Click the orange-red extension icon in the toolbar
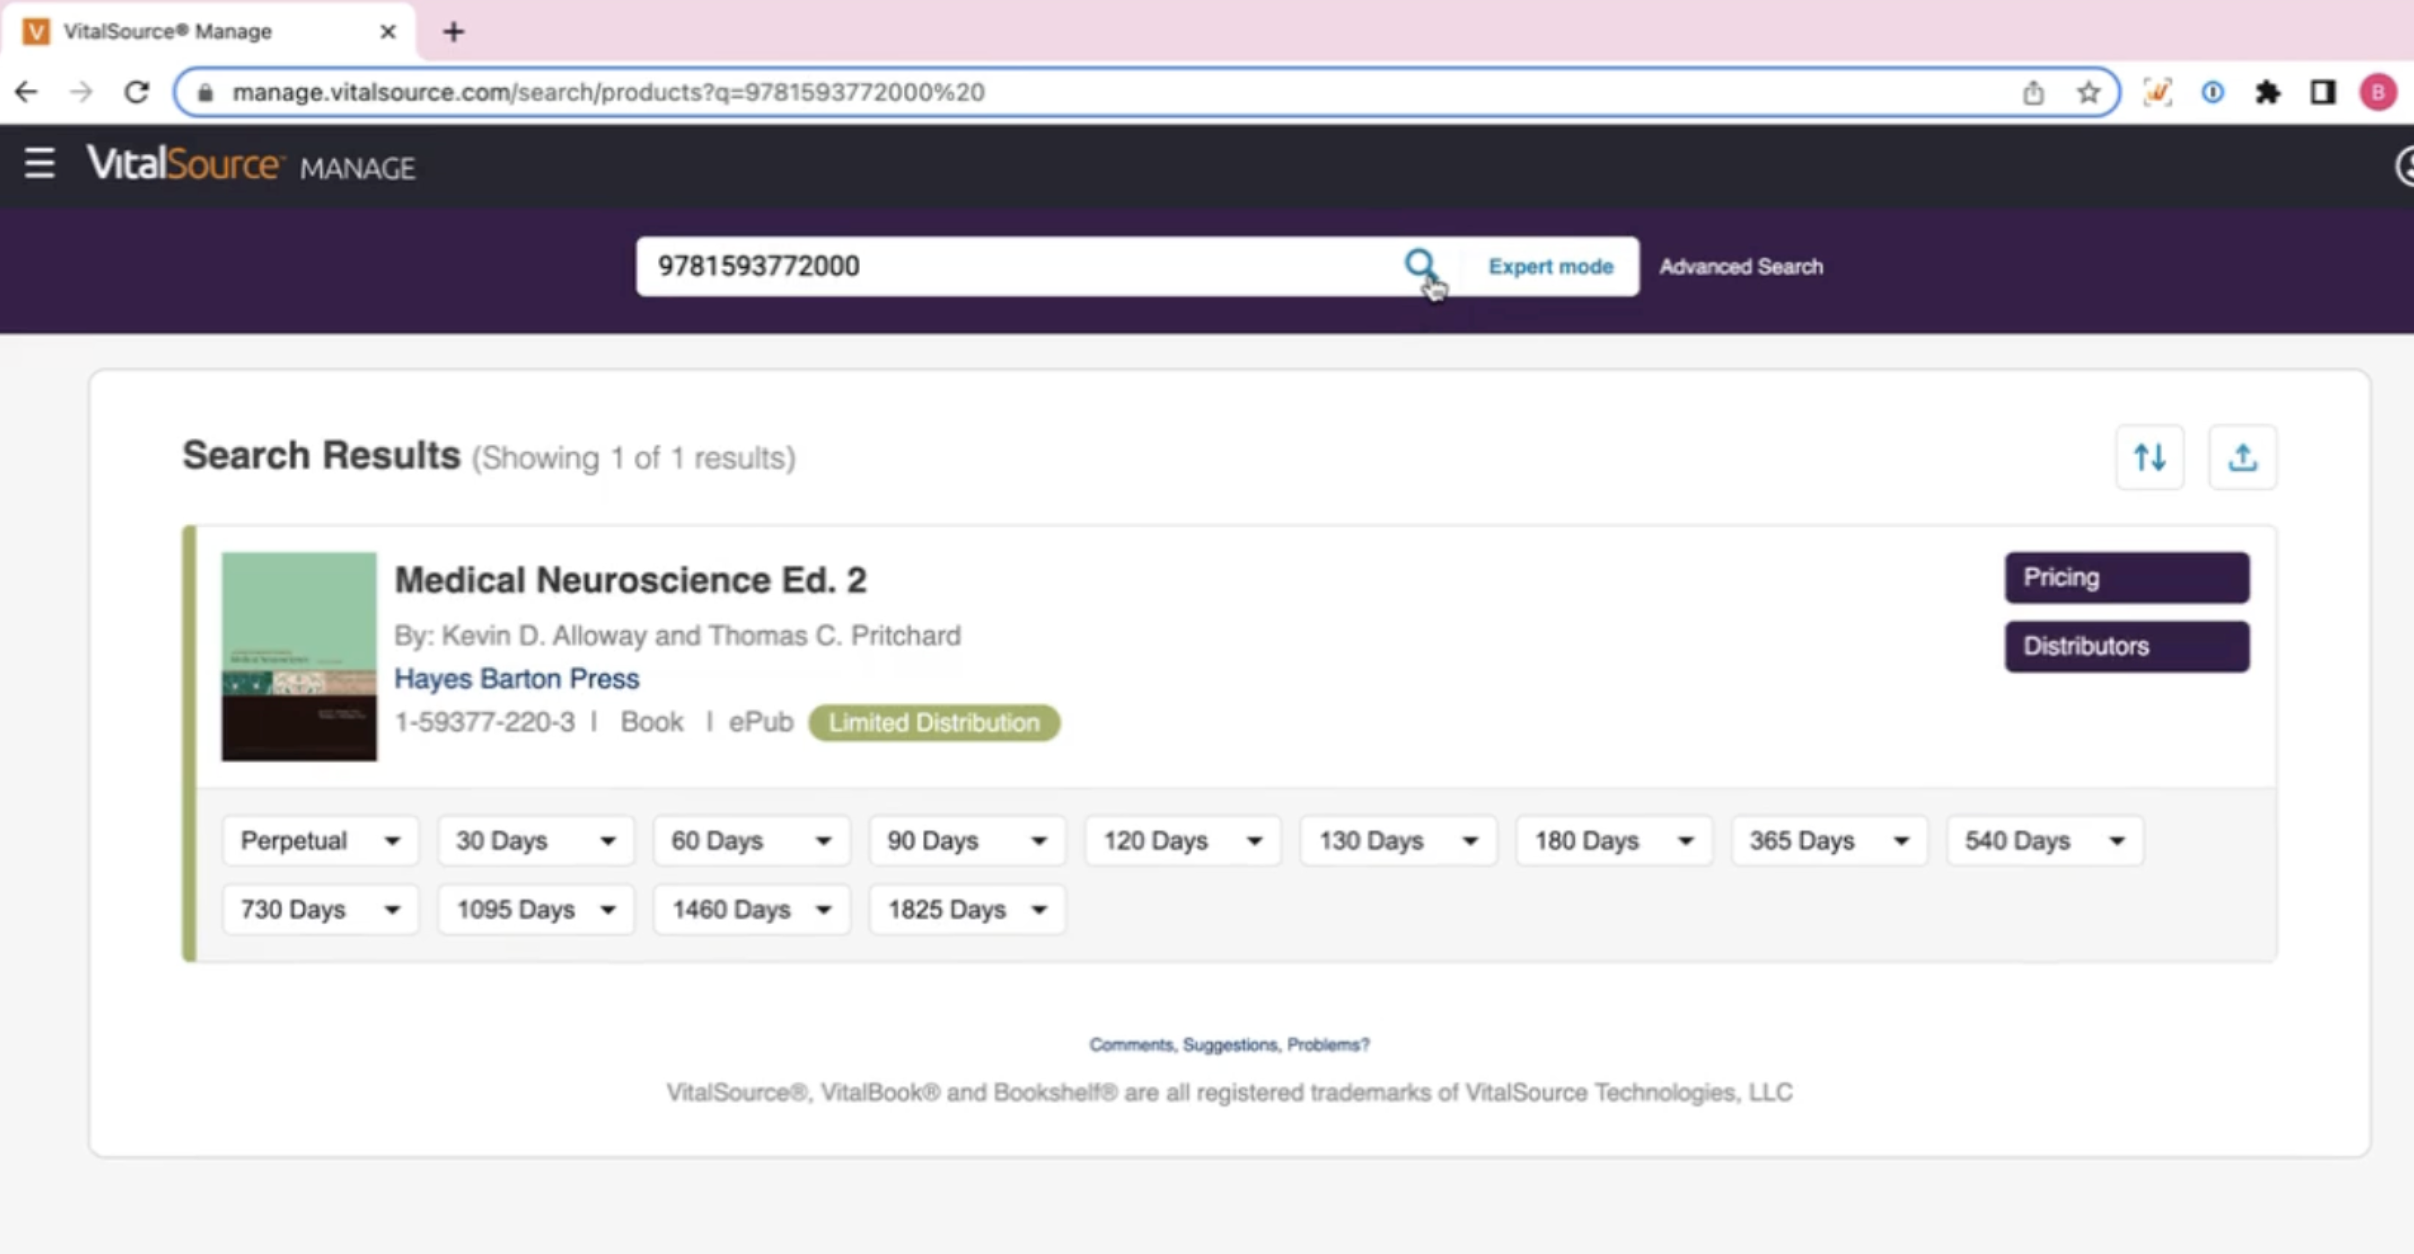The width and height of the screenshot is (2414, 1254). (2157, 92)
